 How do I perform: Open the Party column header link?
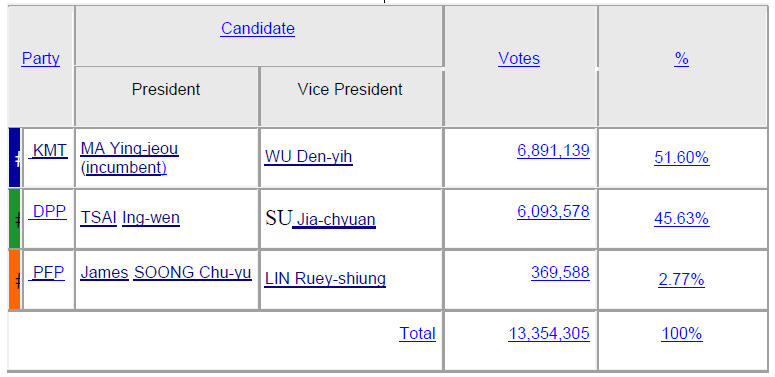pos(41,59)
